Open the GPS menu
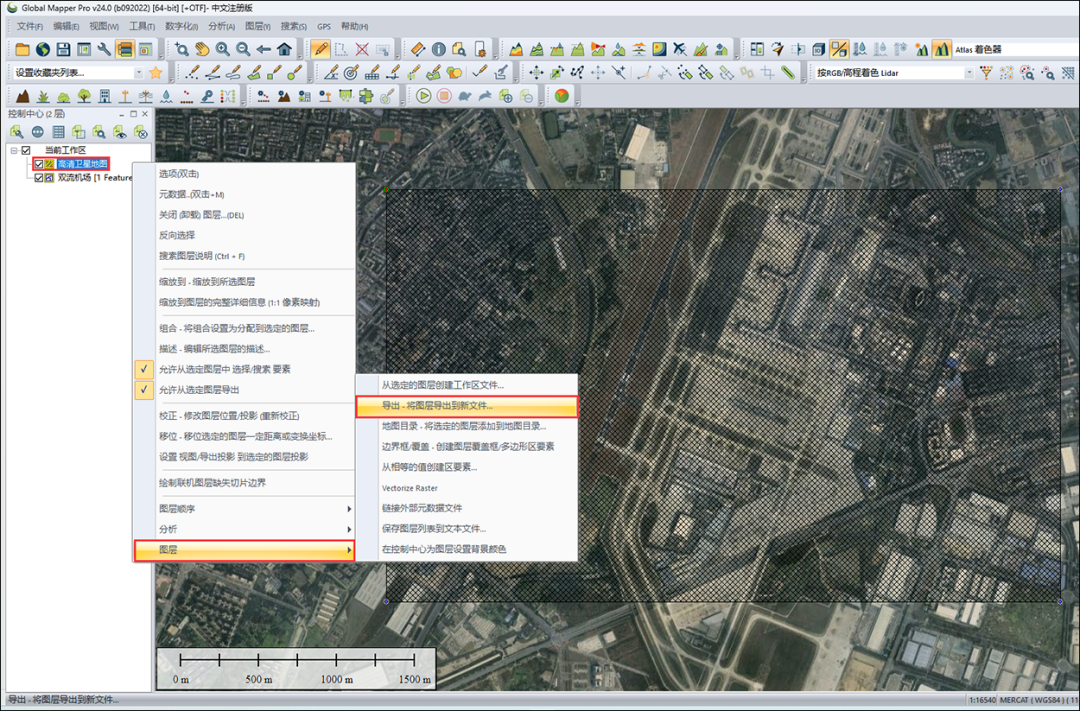The width and height of the screenshot is (1080, 711). [324, 26]
